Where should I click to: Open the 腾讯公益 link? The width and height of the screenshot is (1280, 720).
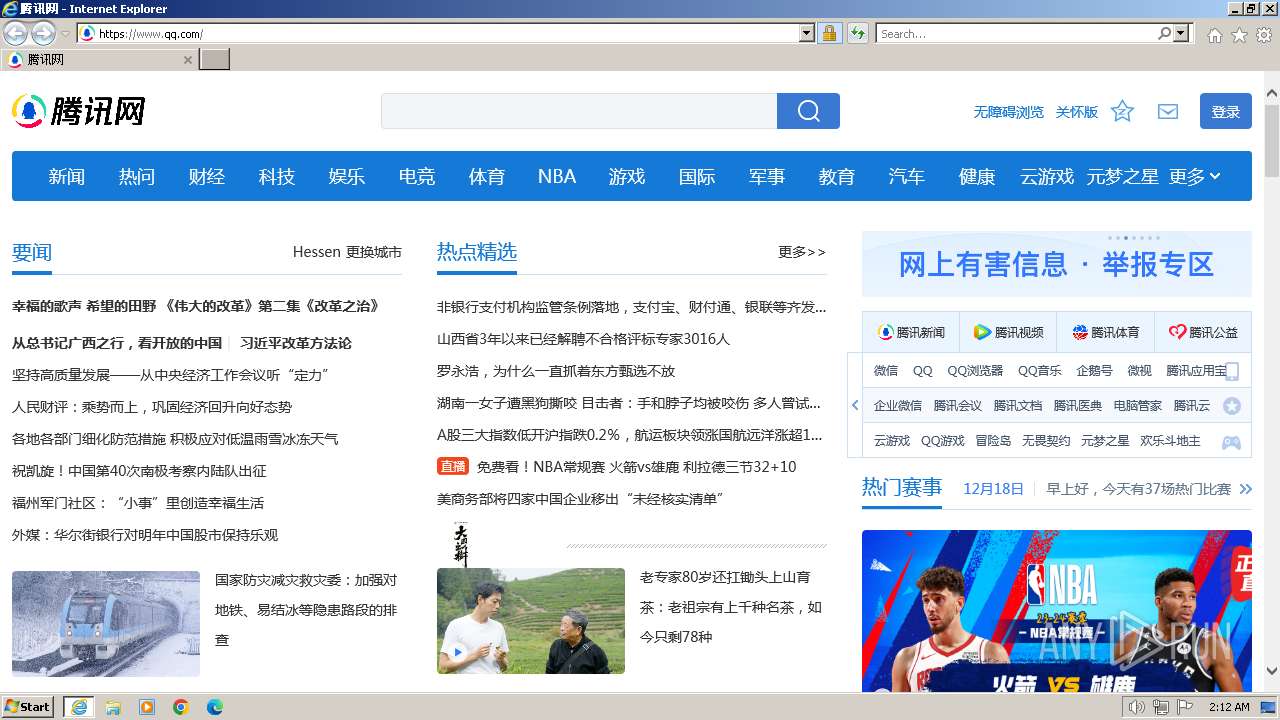(x=1203, y=332)
